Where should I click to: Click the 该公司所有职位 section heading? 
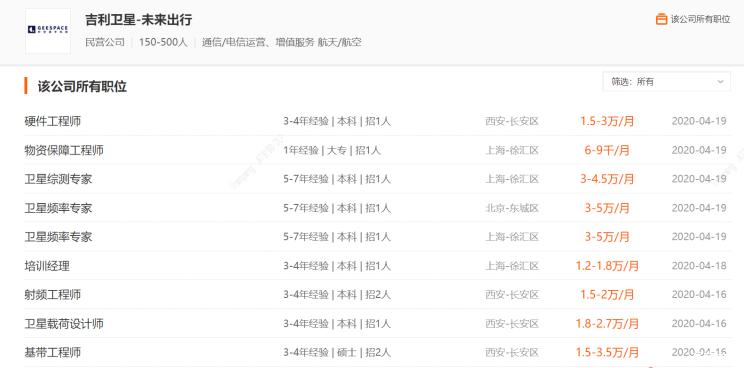pos(82,87)
